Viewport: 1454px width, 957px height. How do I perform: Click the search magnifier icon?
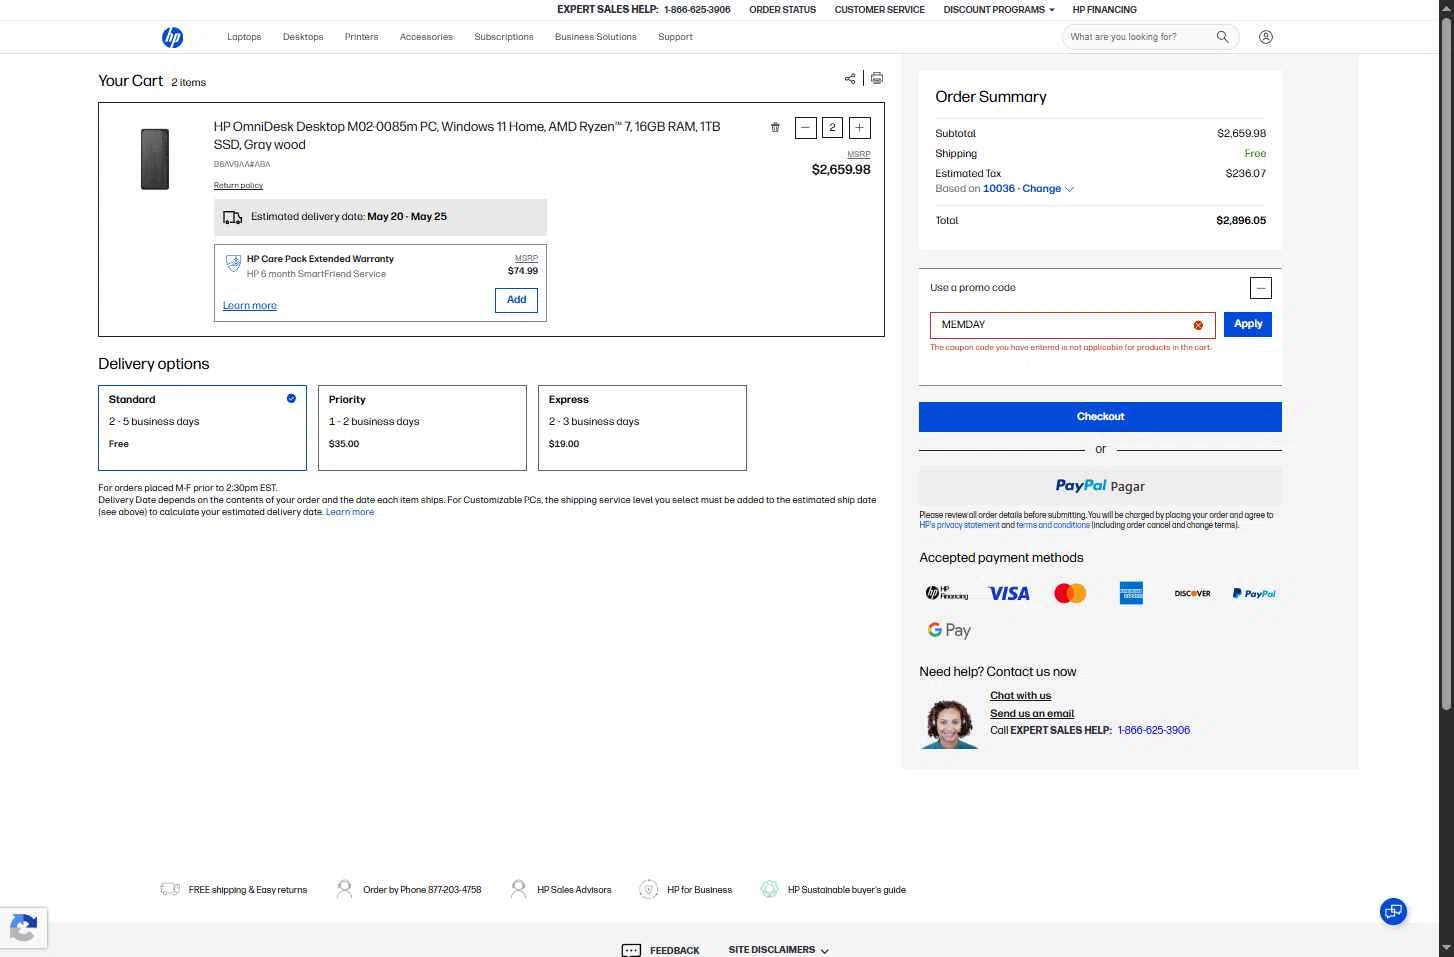coord(1222,37)
